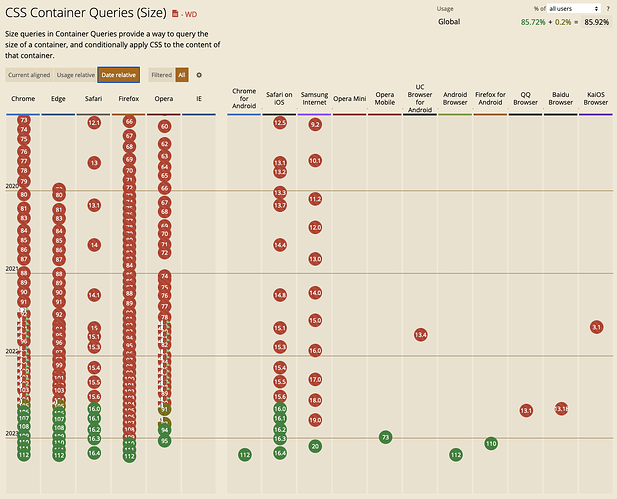The height and width of the screenshot is (499, 617).
Task: Click Samsung Internet 9.2 red circle
Action: coord(315,125)
